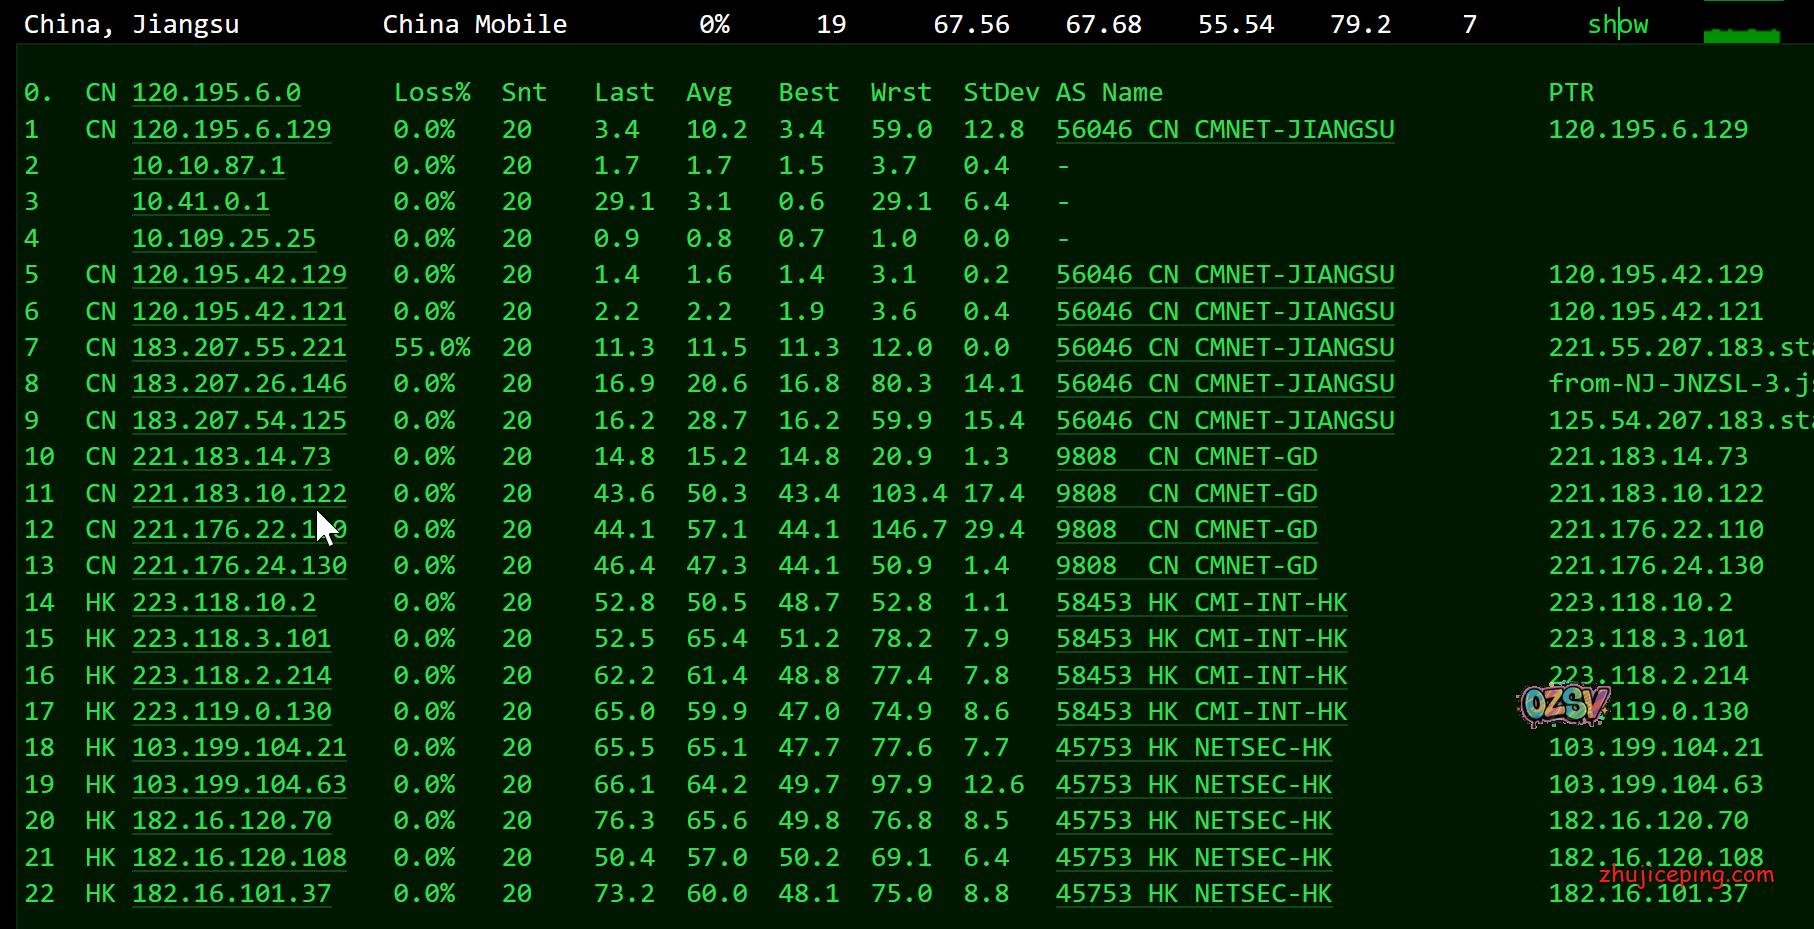Open the 183.207.26.146 IP link
This screenshot has width=1814, height=929.
click(x=239, y=384)
